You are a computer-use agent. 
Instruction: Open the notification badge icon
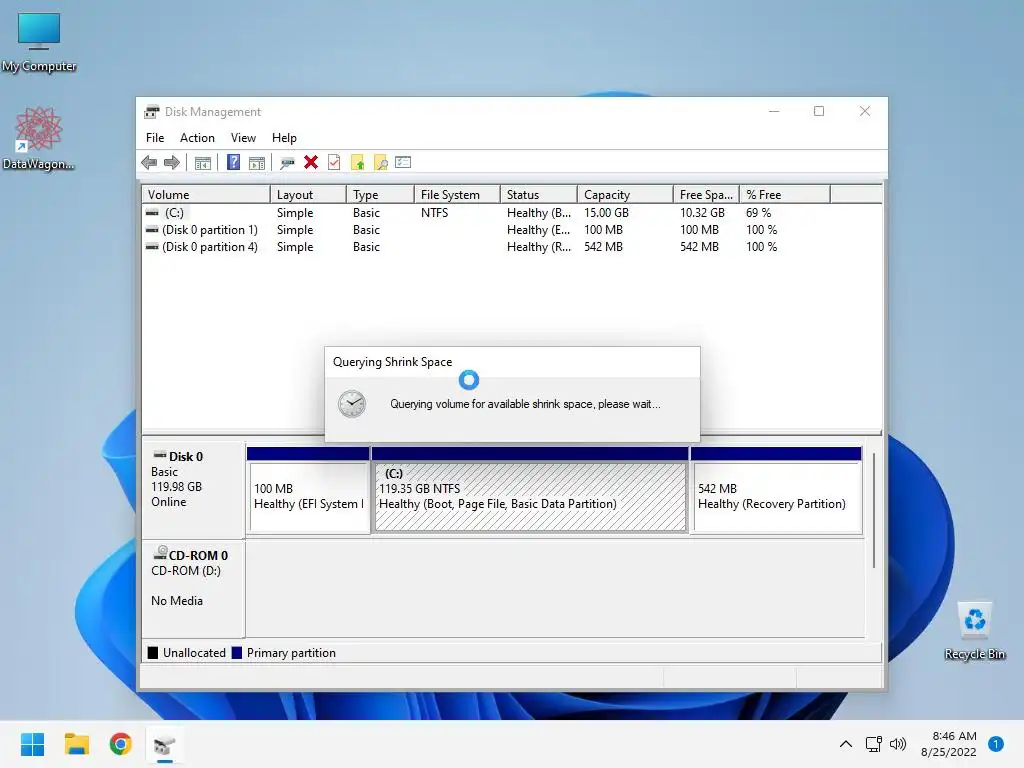click(x=996, y=744)
